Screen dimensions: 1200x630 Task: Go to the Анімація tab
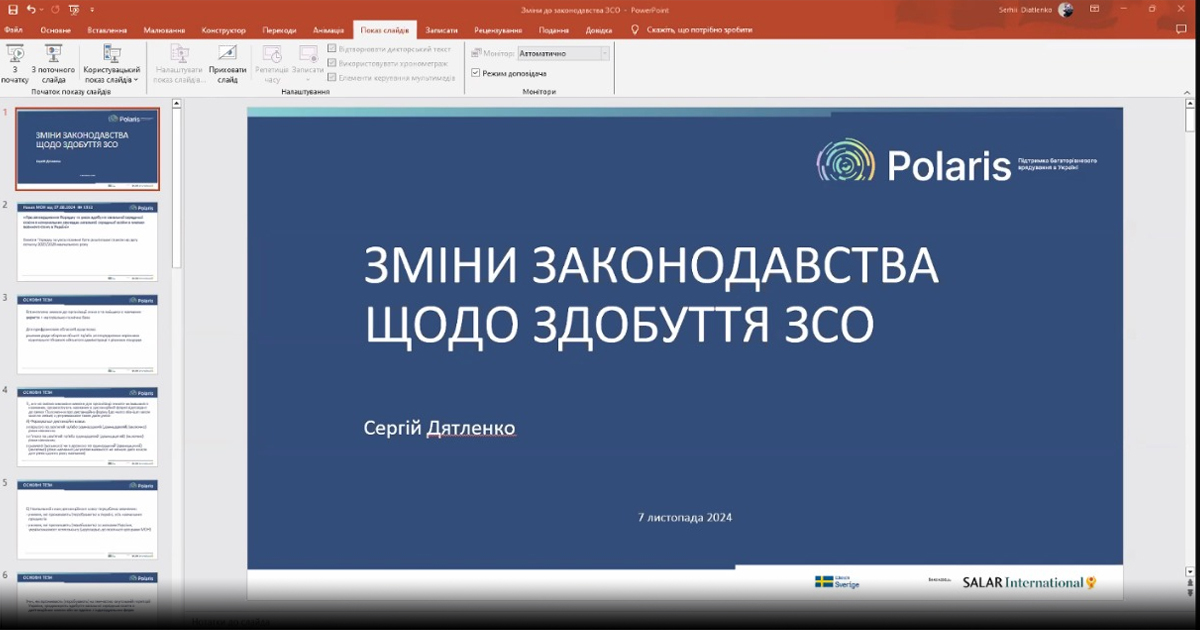[x=327, y=30]
